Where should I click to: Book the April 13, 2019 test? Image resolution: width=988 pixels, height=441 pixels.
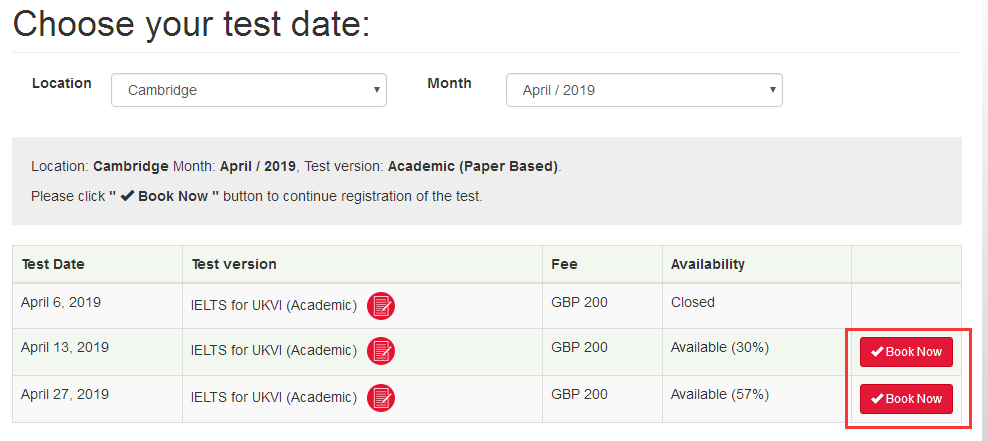[906, 352]
